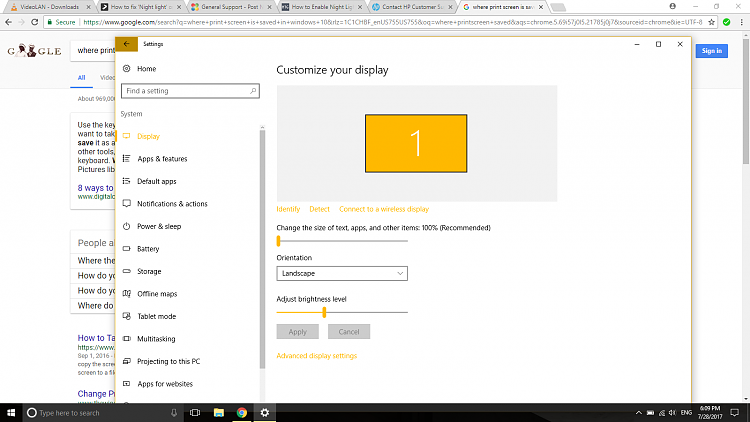Open File Explorer from taskbar

tap(219, 412)
